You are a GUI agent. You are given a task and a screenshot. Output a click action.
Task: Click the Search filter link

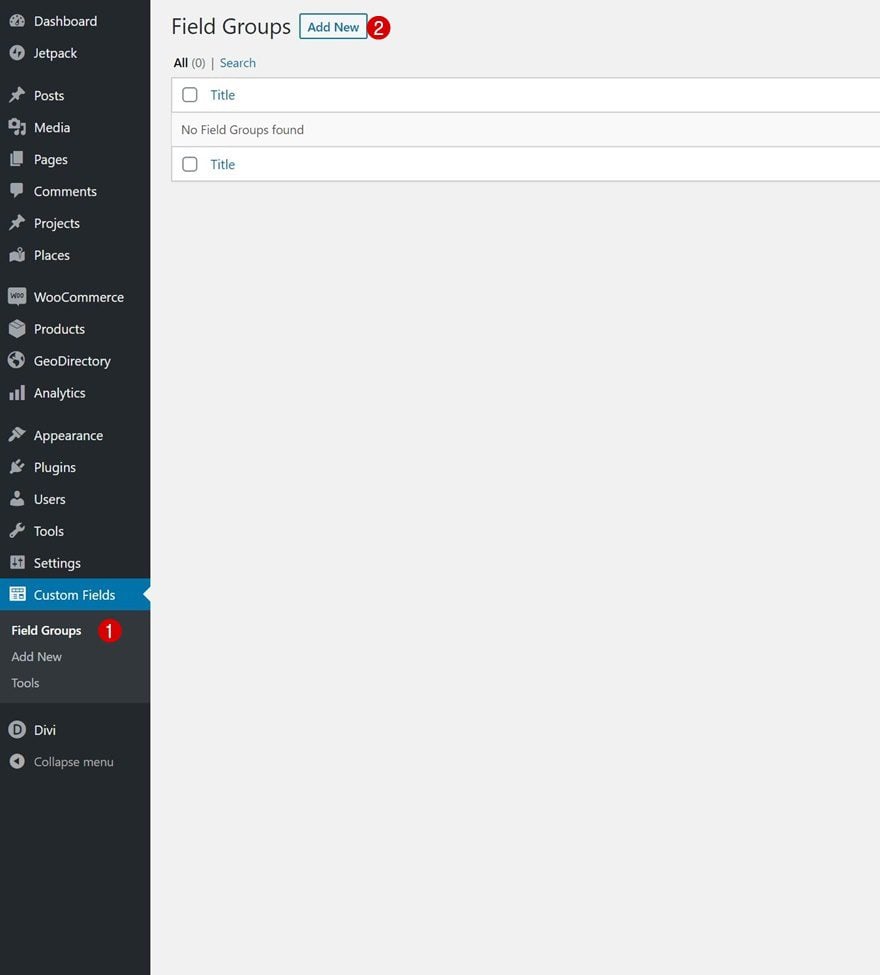238,63
